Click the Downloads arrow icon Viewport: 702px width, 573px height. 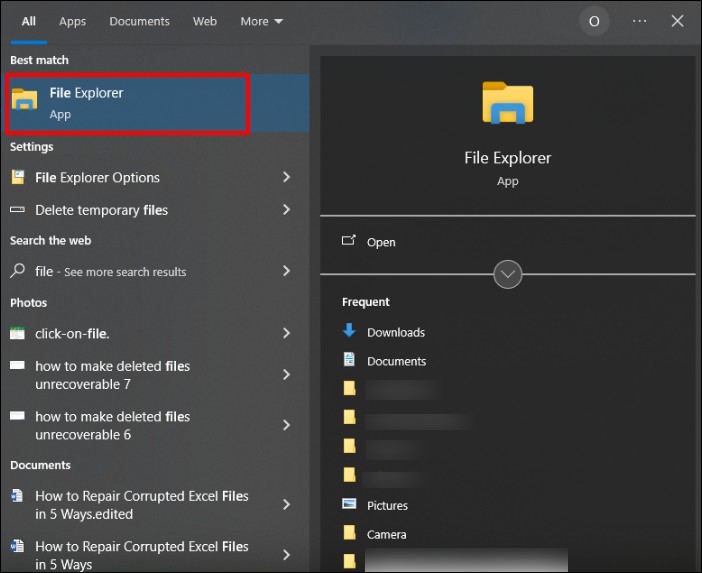click(x=349, y=331)
